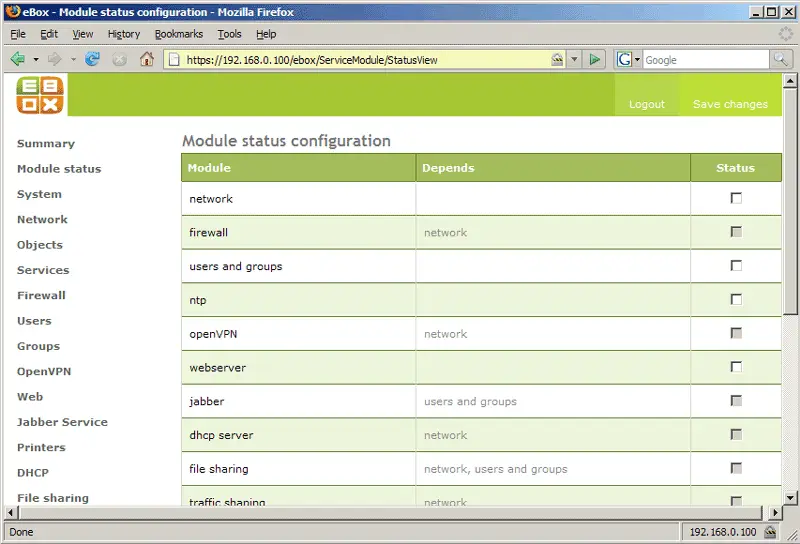Toggle the openVPN module checkbox
The height and width of the screenshot is (544, 800).
click(x=736, y=333)
